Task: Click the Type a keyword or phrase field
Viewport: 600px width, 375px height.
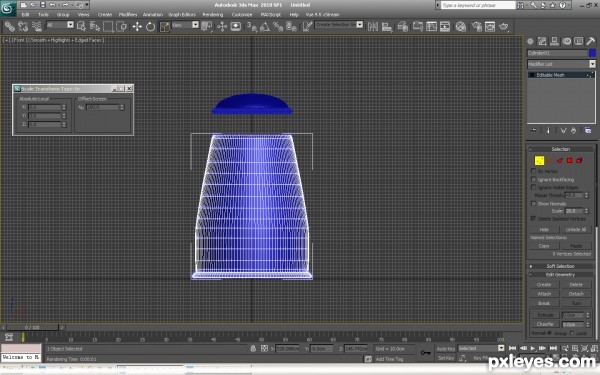Action: 478,5
